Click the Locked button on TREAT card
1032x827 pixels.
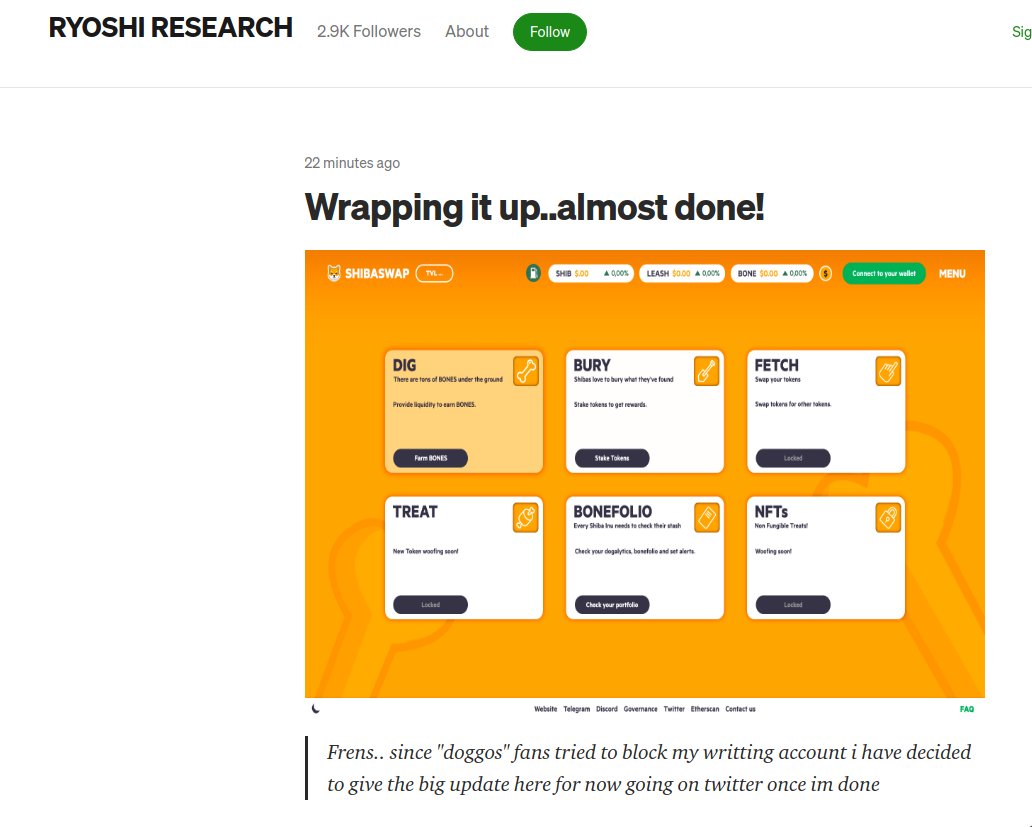(x=430, y=605)
